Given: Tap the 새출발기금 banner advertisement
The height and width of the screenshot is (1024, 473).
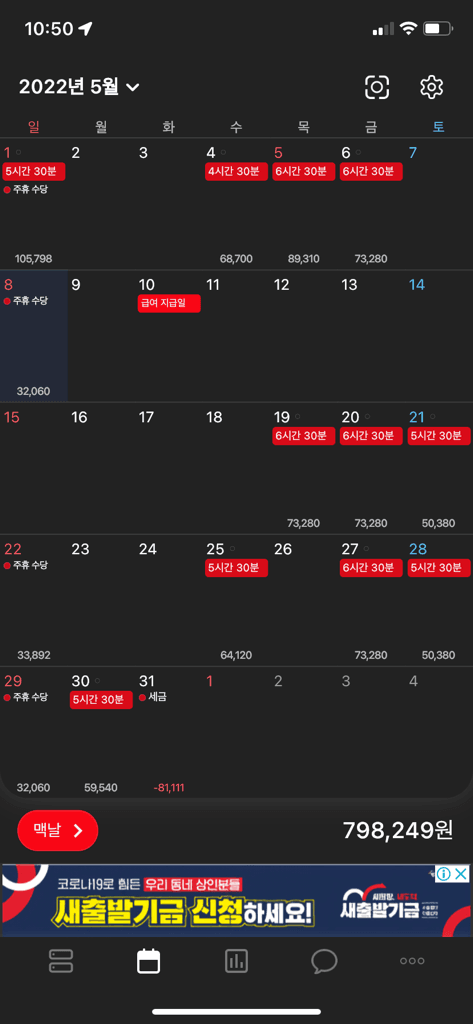Looking at the screenshot, I should (236, 901).
